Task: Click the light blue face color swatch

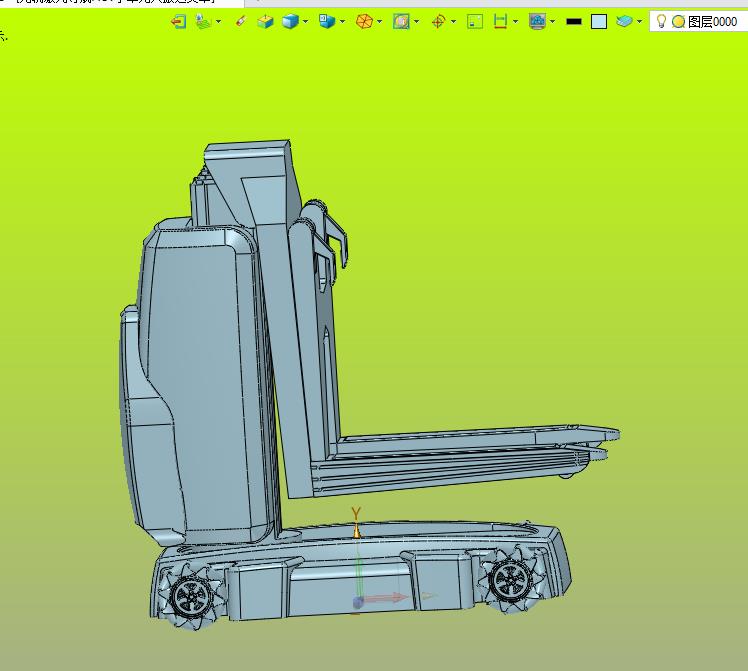Action: click(599, 21)
